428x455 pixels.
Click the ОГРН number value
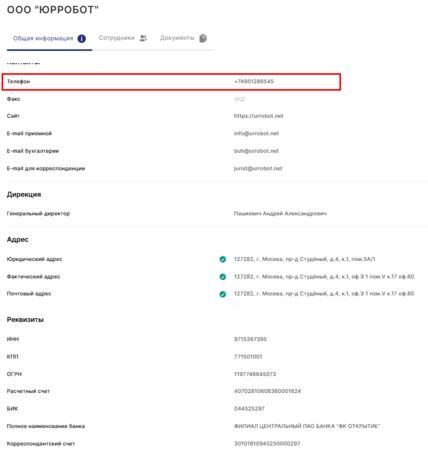click(x=255, y=374)
